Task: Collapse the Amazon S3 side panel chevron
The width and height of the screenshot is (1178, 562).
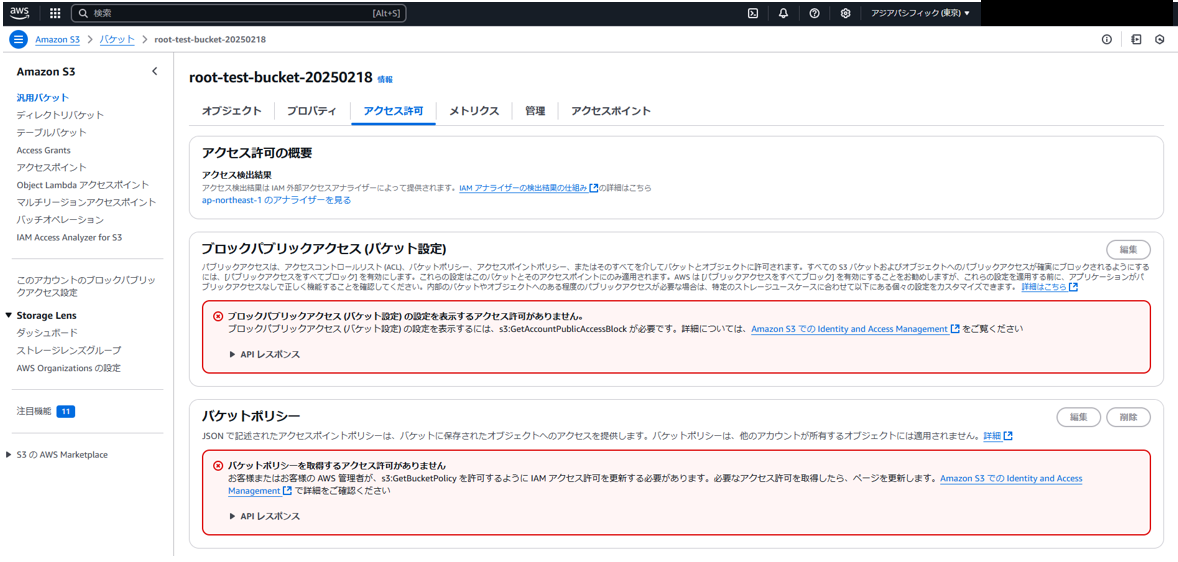Action: (x=154, y=71)
